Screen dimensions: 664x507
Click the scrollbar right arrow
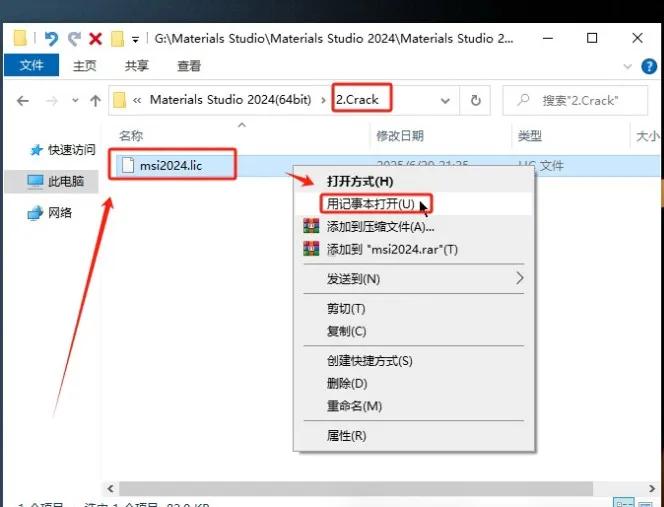tap(652, 488)
